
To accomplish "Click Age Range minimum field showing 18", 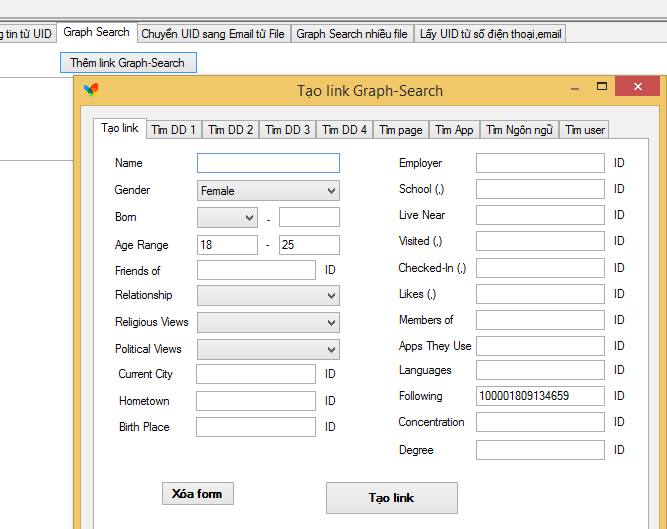I will pyautogui.click(x=227, y=245).
